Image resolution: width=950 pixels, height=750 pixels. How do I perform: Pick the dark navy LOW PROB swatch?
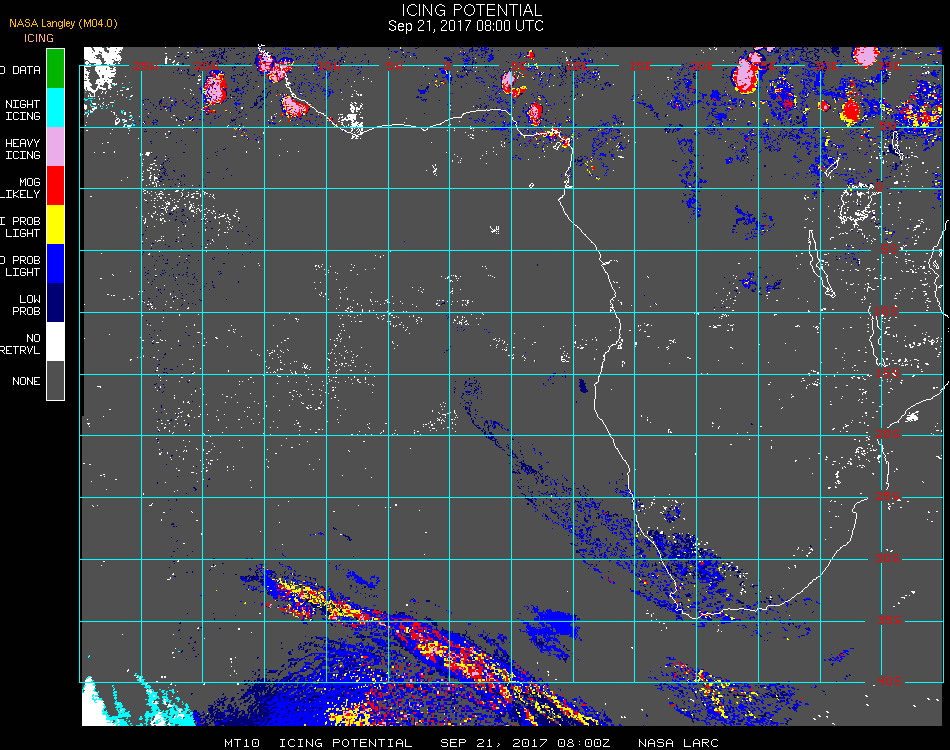55,303
